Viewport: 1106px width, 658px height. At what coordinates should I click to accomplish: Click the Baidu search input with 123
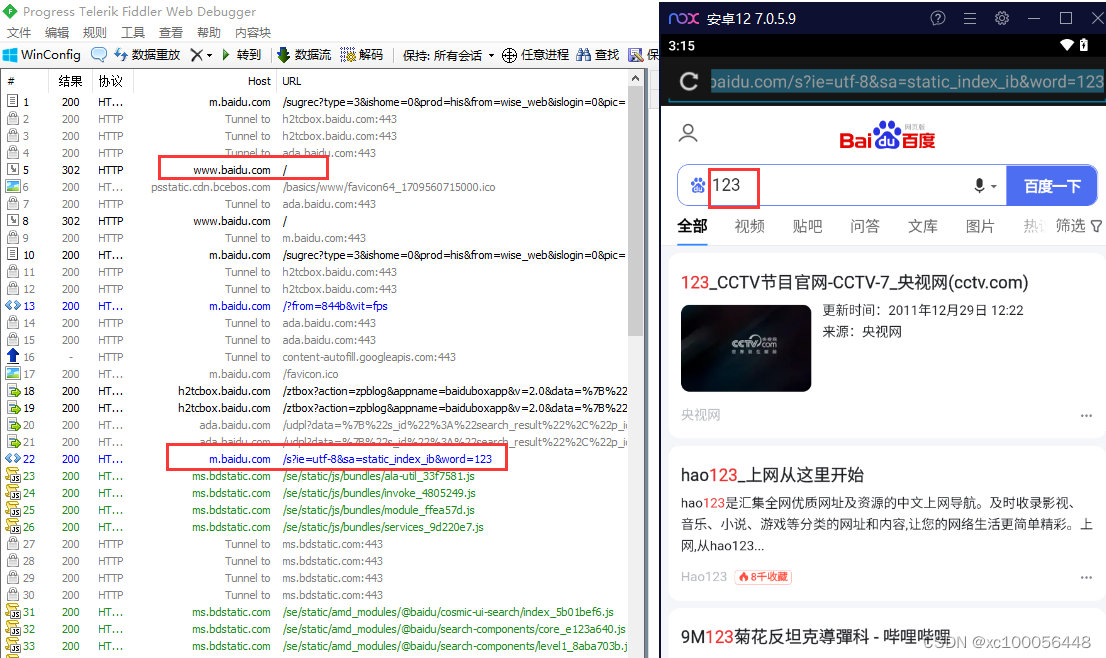[839, 185]
